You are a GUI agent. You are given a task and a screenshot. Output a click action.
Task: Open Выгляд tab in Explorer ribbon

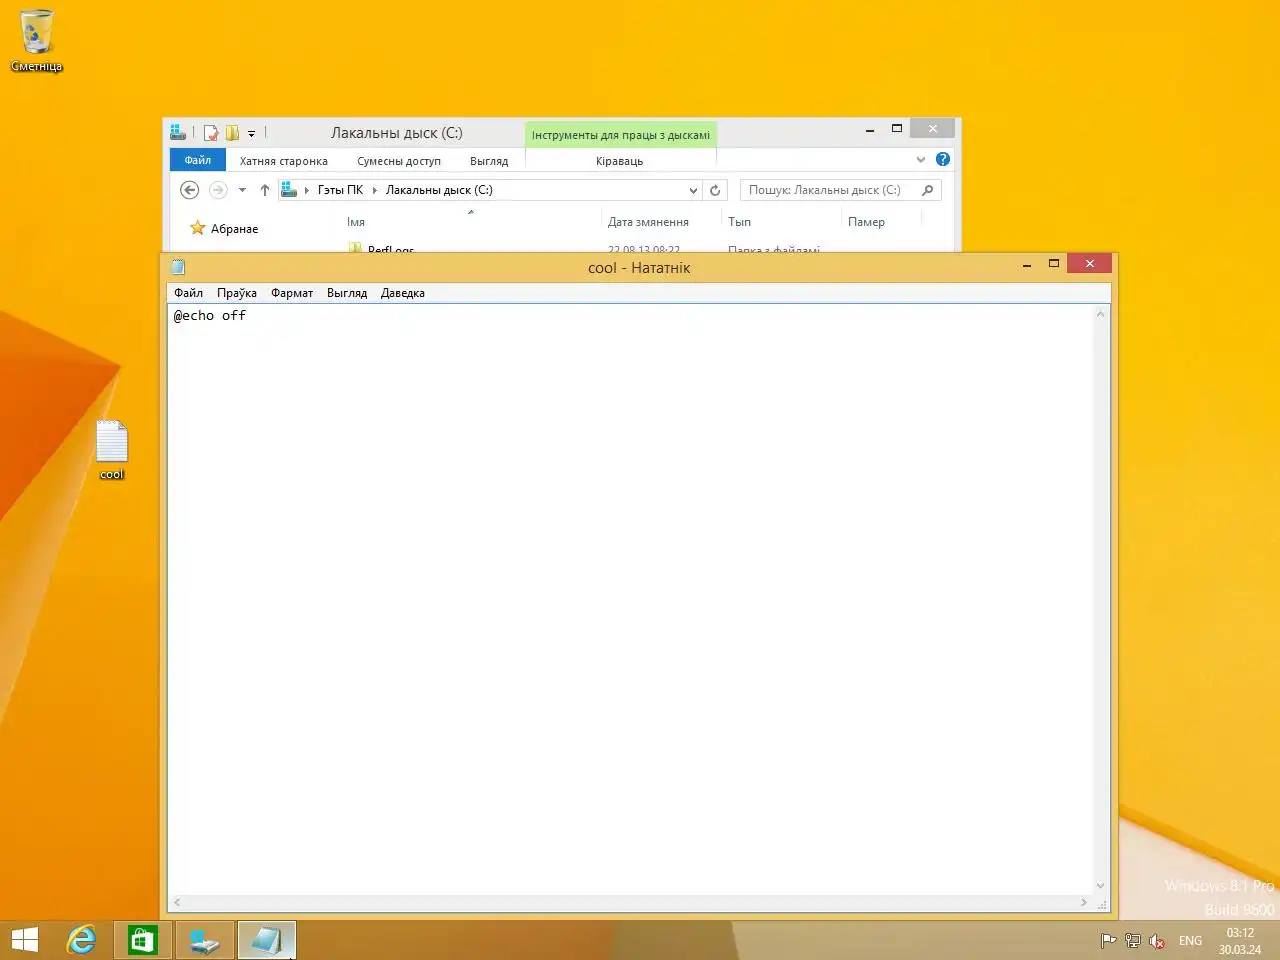coord(489,161)
